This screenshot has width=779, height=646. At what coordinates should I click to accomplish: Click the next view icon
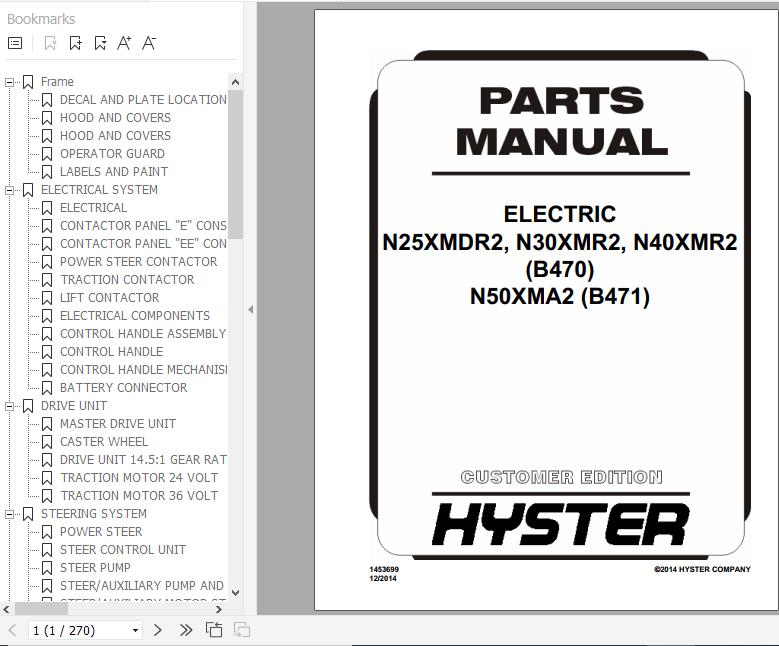pyautogui.click(x=242, y=630)
